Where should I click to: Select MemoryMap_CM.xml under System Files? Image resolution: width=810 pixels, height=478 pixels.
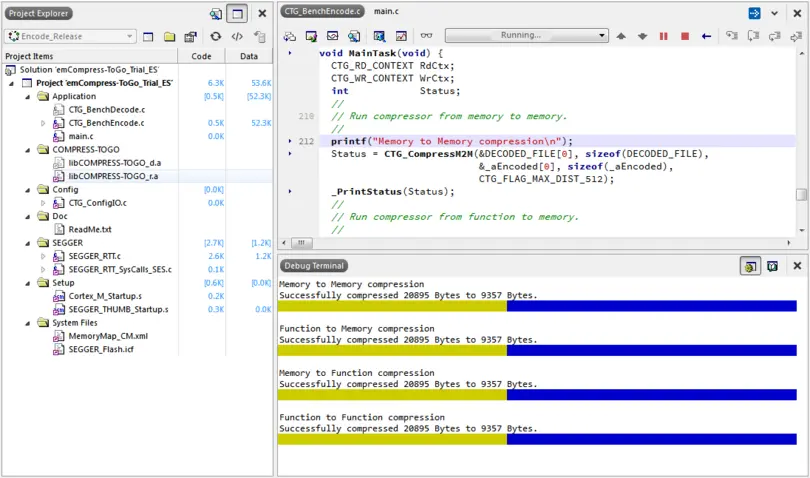[107, 337]
